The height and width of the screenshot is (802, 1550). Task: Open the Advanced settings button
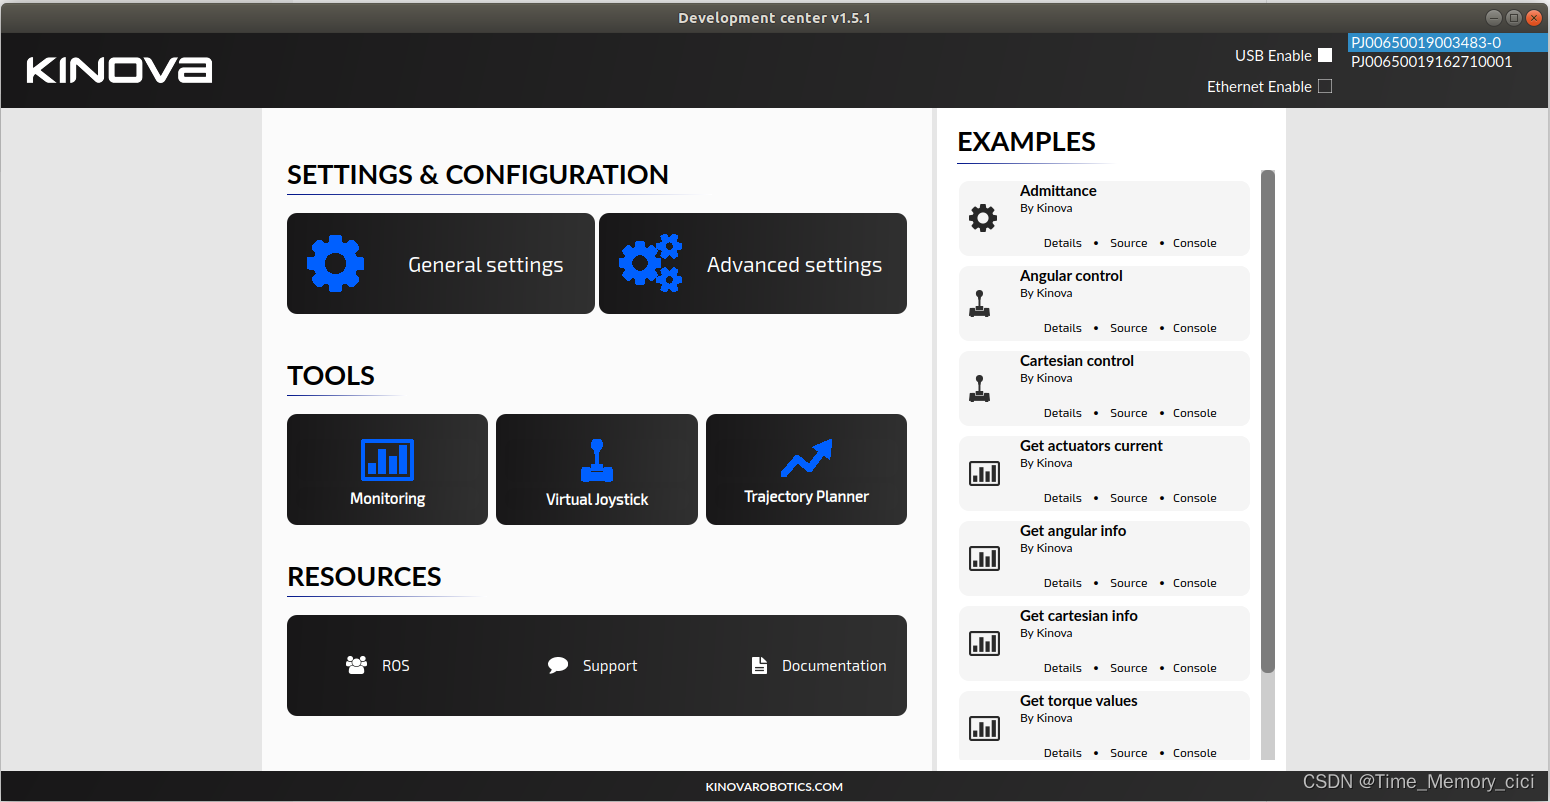click(x=753, y=263)
